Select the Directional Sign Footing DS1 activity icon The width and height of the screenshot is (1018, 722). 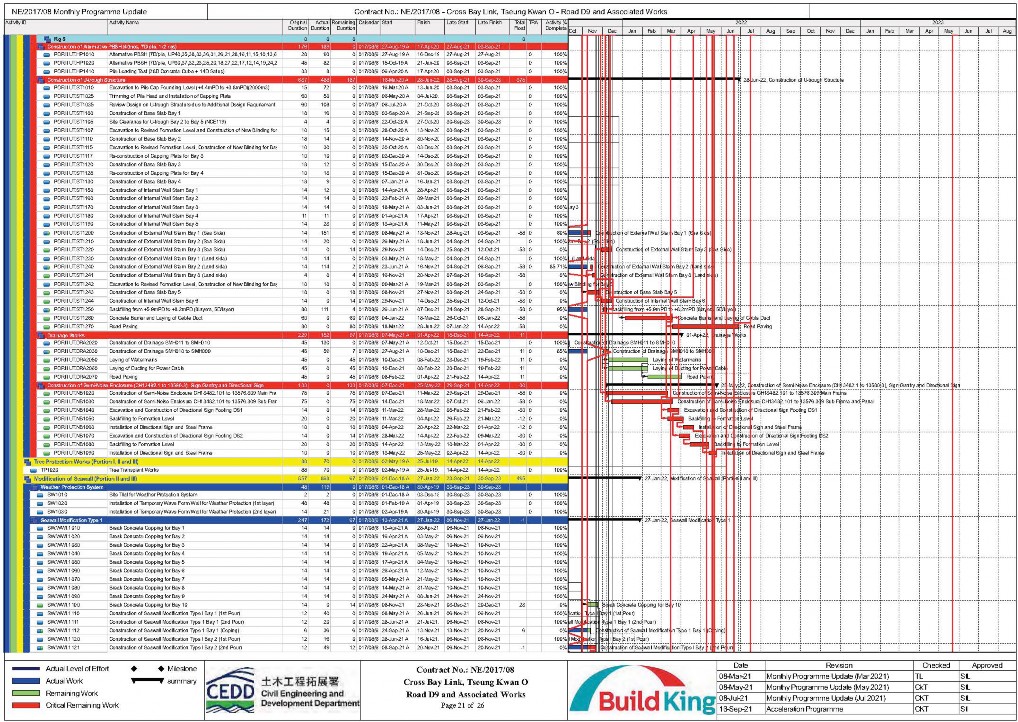(47, 410)
